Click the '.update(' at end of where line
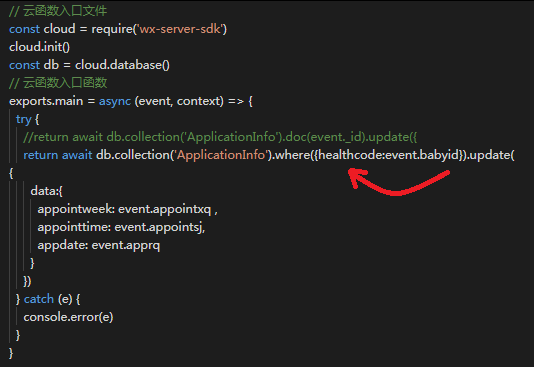534x367 pixels. pyautogui.click(x=490, y=155)
